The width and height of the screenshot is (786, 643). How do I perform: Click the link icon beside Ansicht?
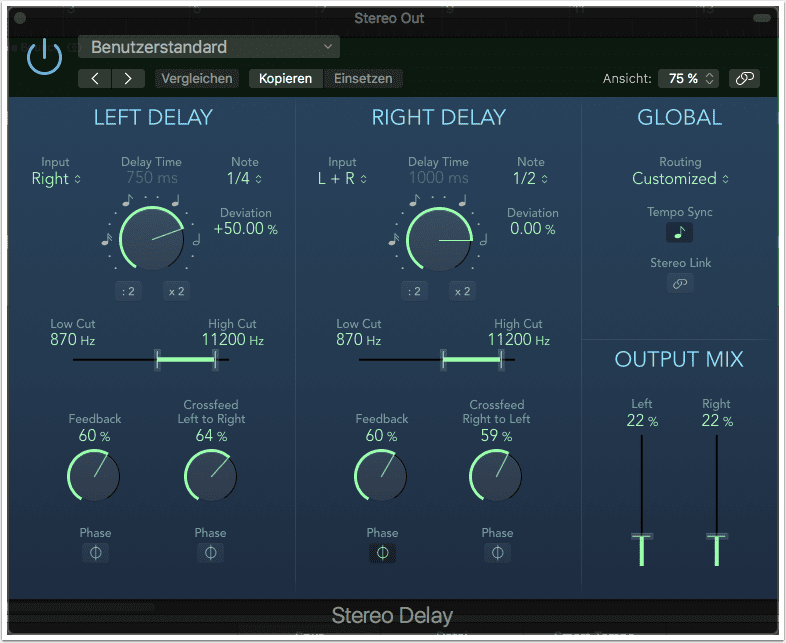pyautogui.click(x=744, y=78)
